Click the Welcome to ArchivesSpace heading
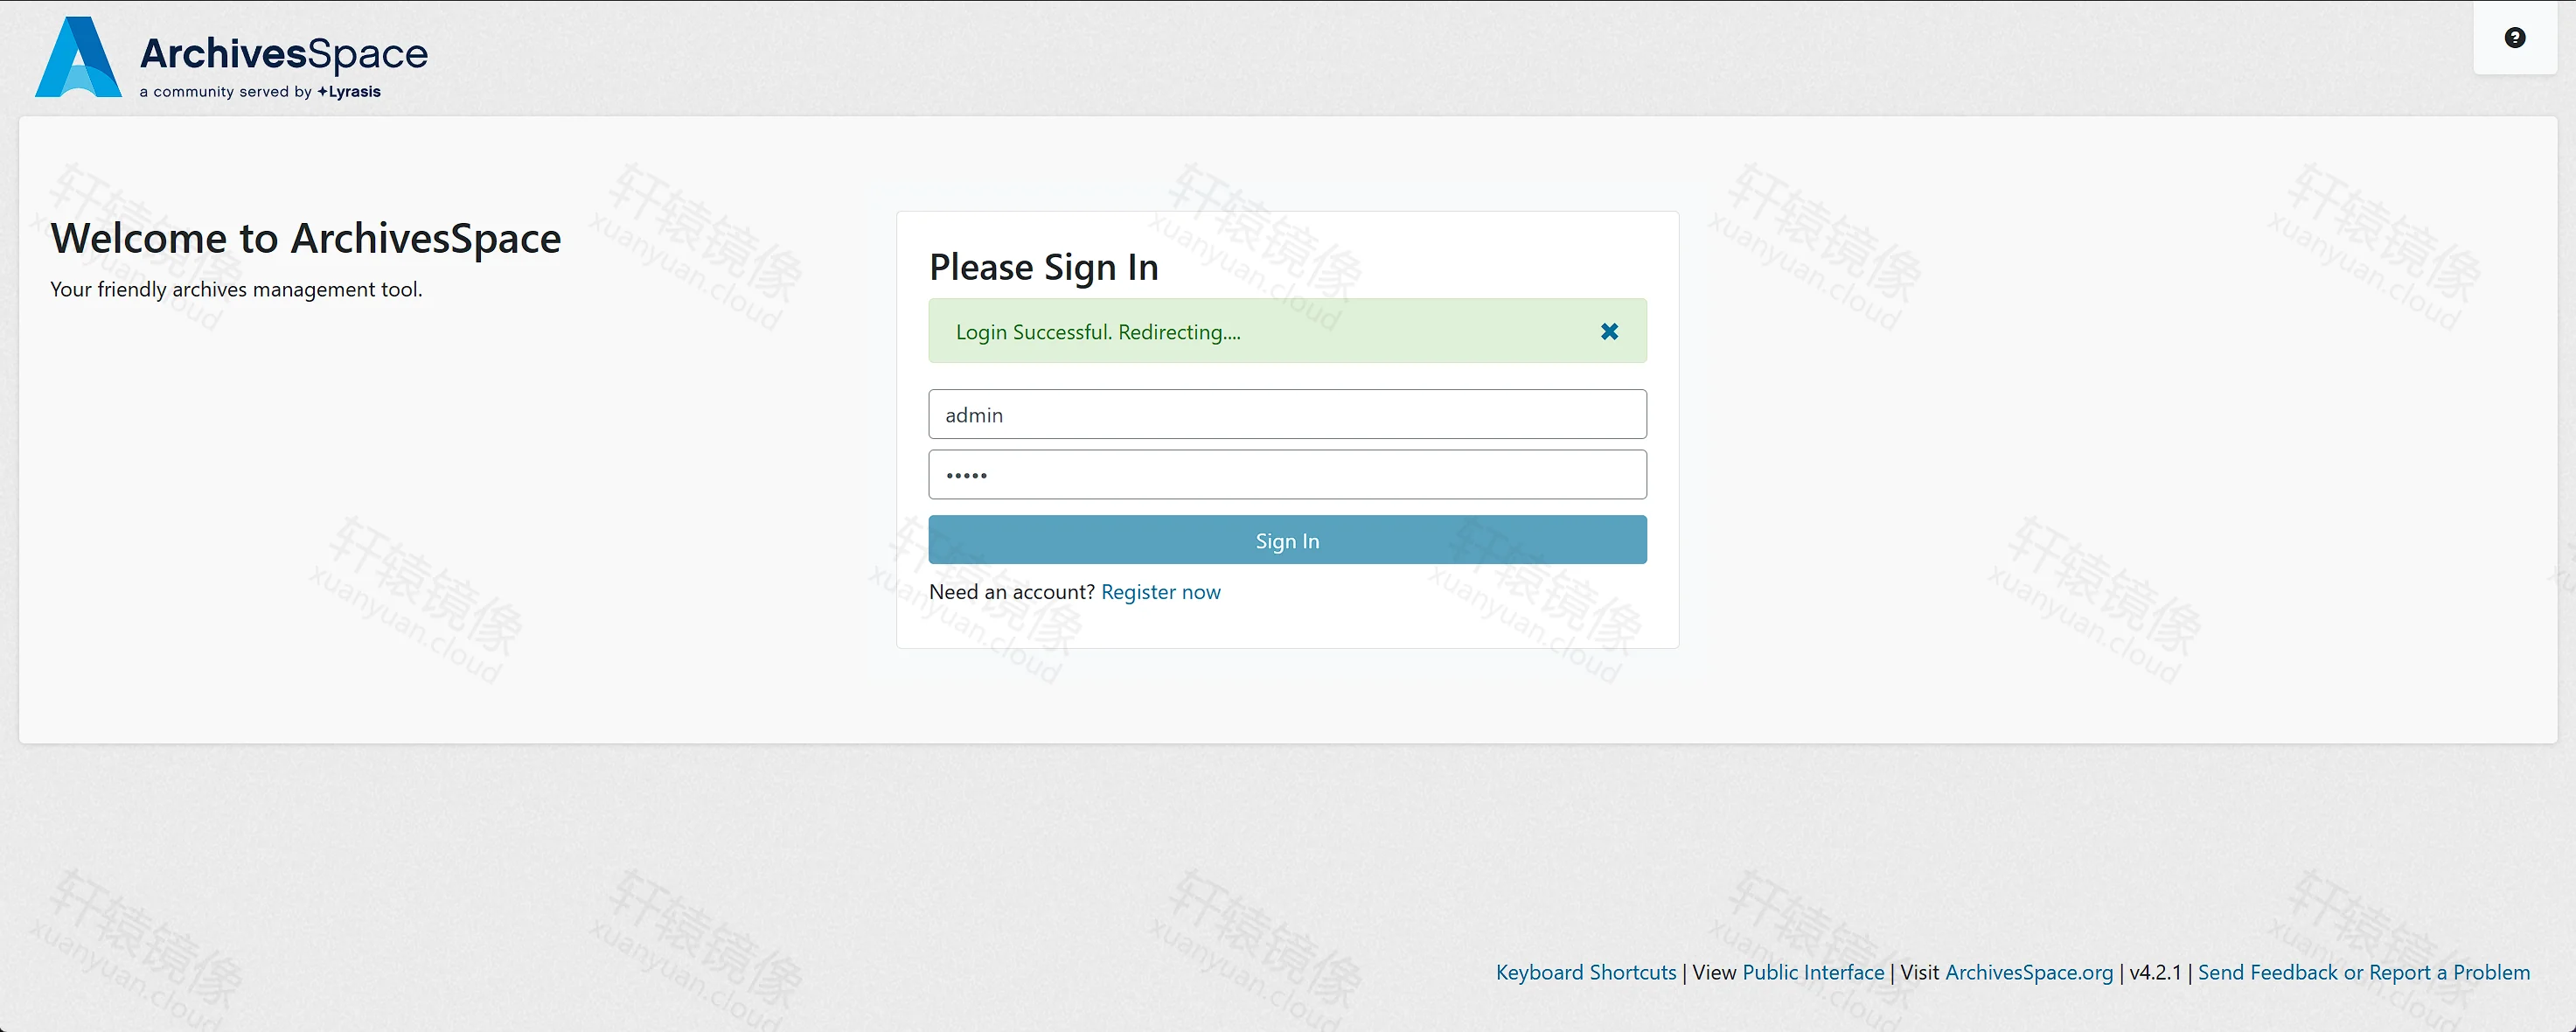 (x=306, y=238)
